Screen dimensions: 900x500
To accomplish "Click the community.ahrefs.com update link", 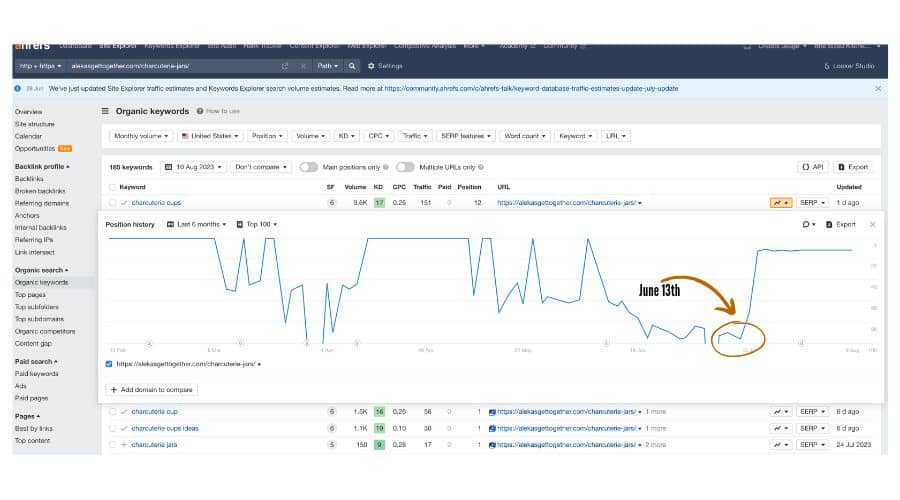I will pyautogui.click(x=531, y=88).
